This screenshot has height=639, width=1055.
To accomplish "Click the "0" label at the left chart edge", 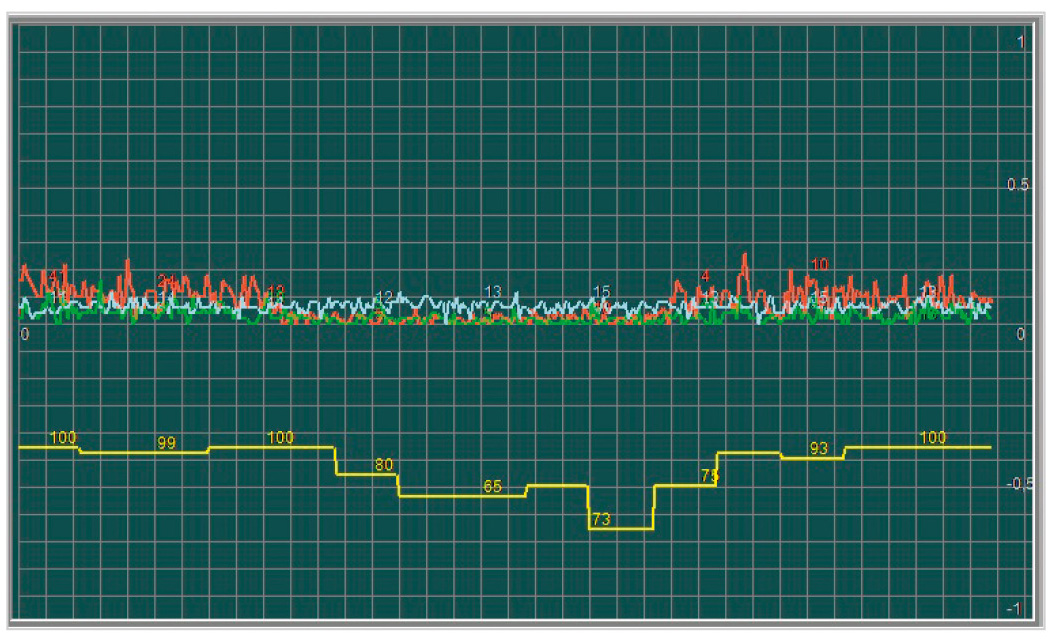I will point(25,334).
